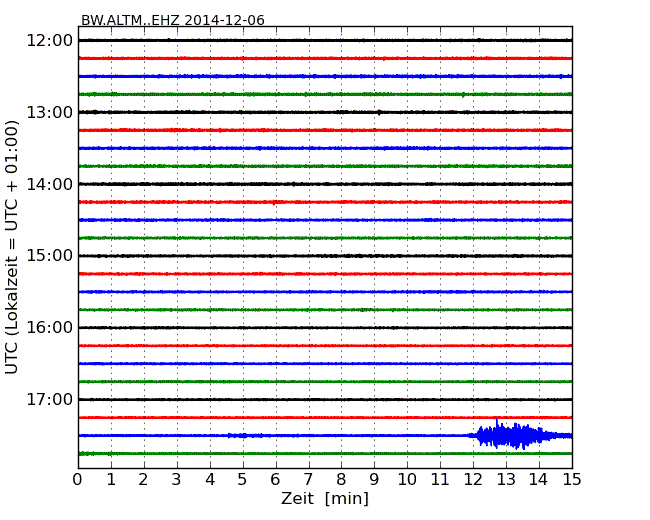Click x-axis tick label 13
The height and width of the screenshot is (520, 650).
coord(506,480)
